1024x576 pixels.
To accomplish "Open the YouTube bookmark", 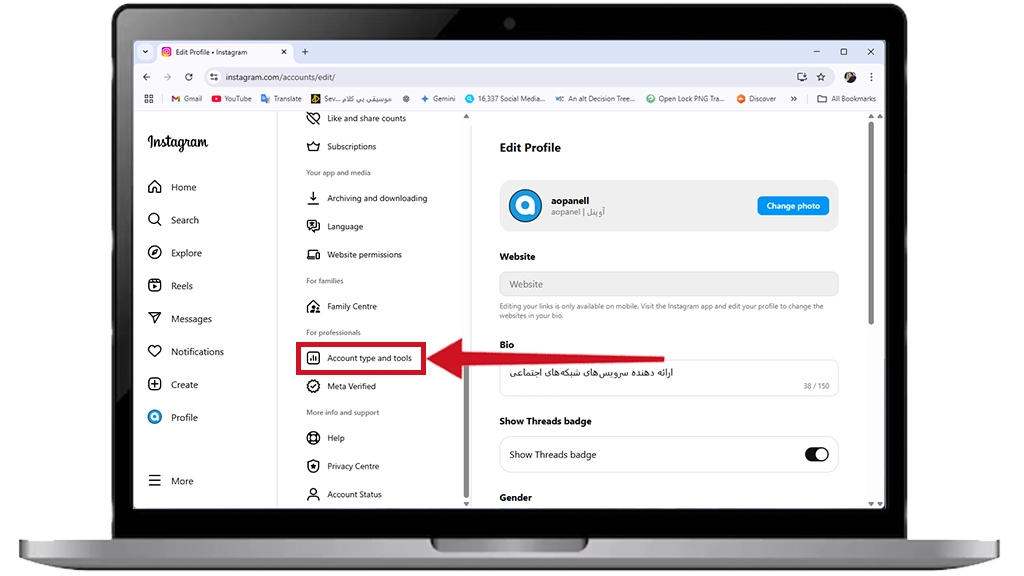I will [232, 99].
